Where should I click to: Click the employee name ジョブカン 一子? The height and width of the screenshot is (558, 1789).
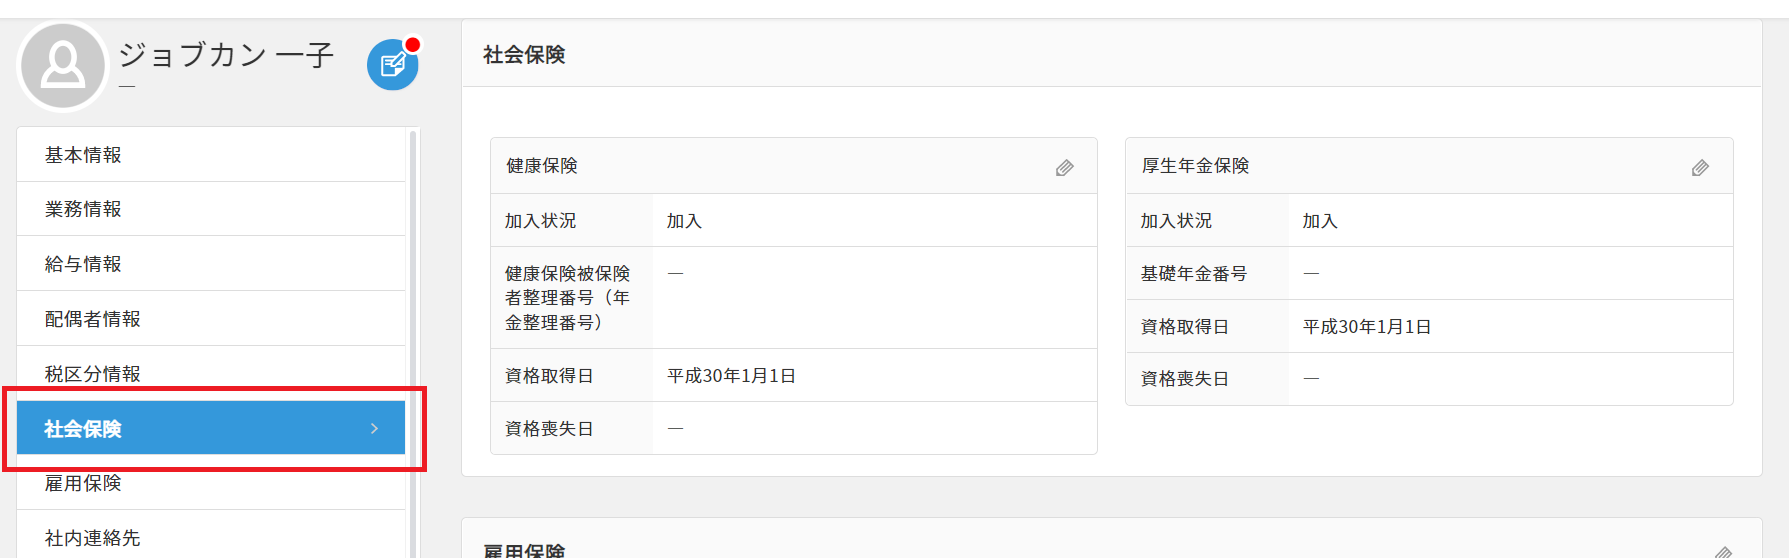tap(226, 55)
